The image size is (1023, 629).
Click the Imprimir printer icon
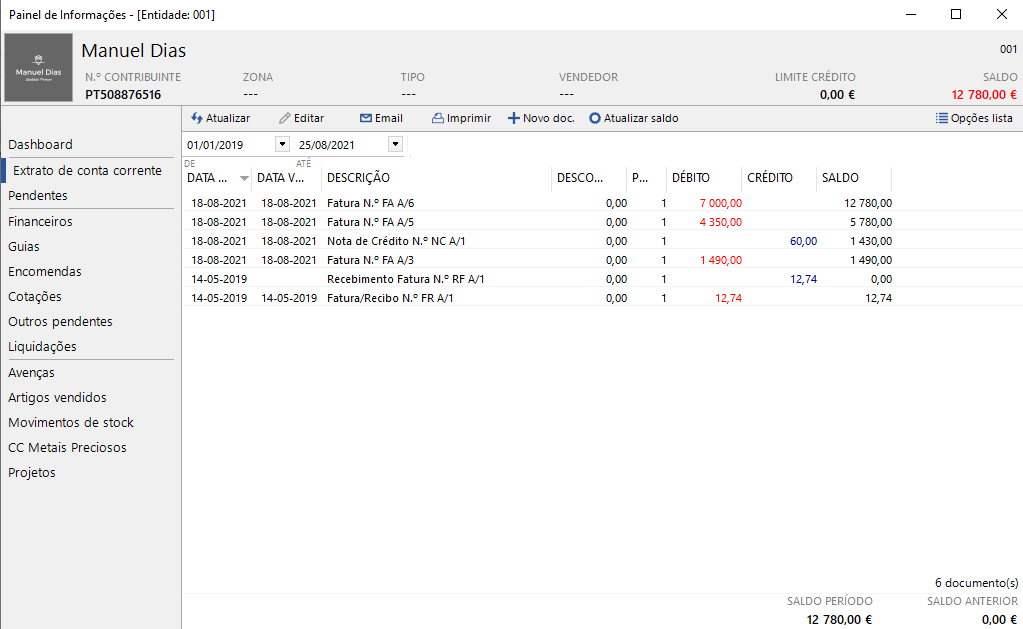[438, 118]
